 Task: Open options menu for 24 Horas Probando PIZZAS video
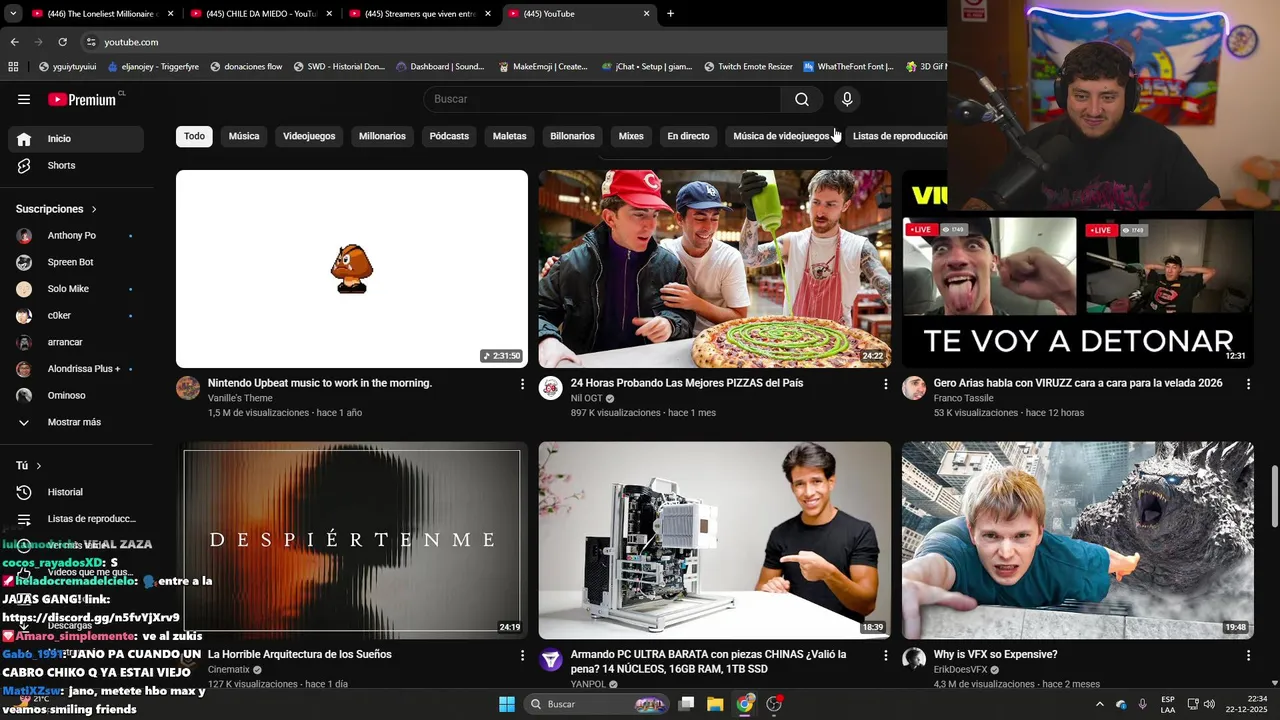click(885, 384)
